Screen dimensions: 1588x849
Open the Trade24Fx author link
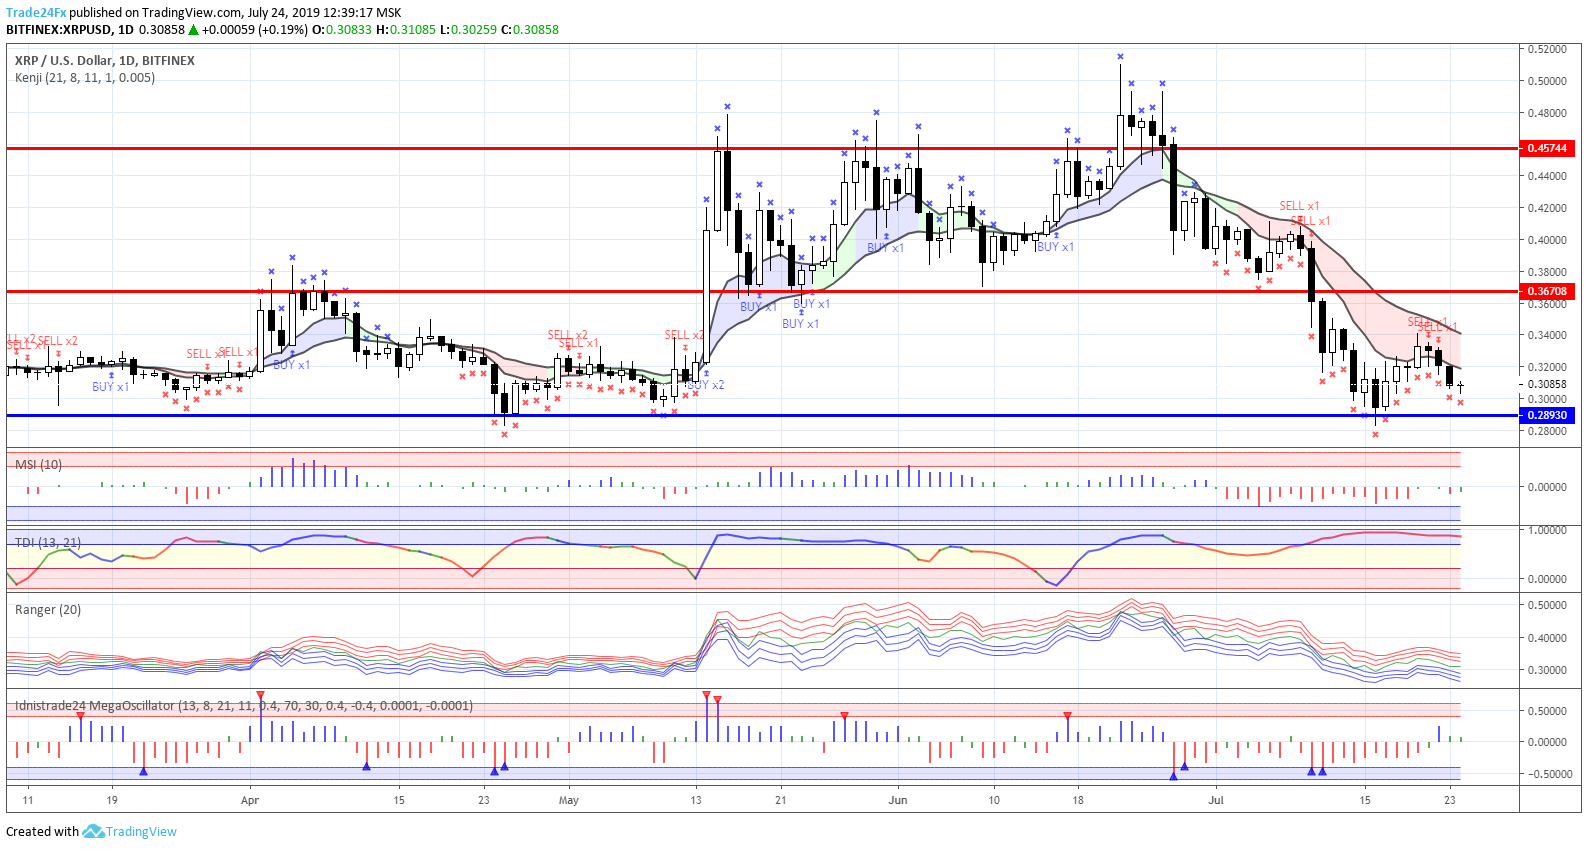36,13
